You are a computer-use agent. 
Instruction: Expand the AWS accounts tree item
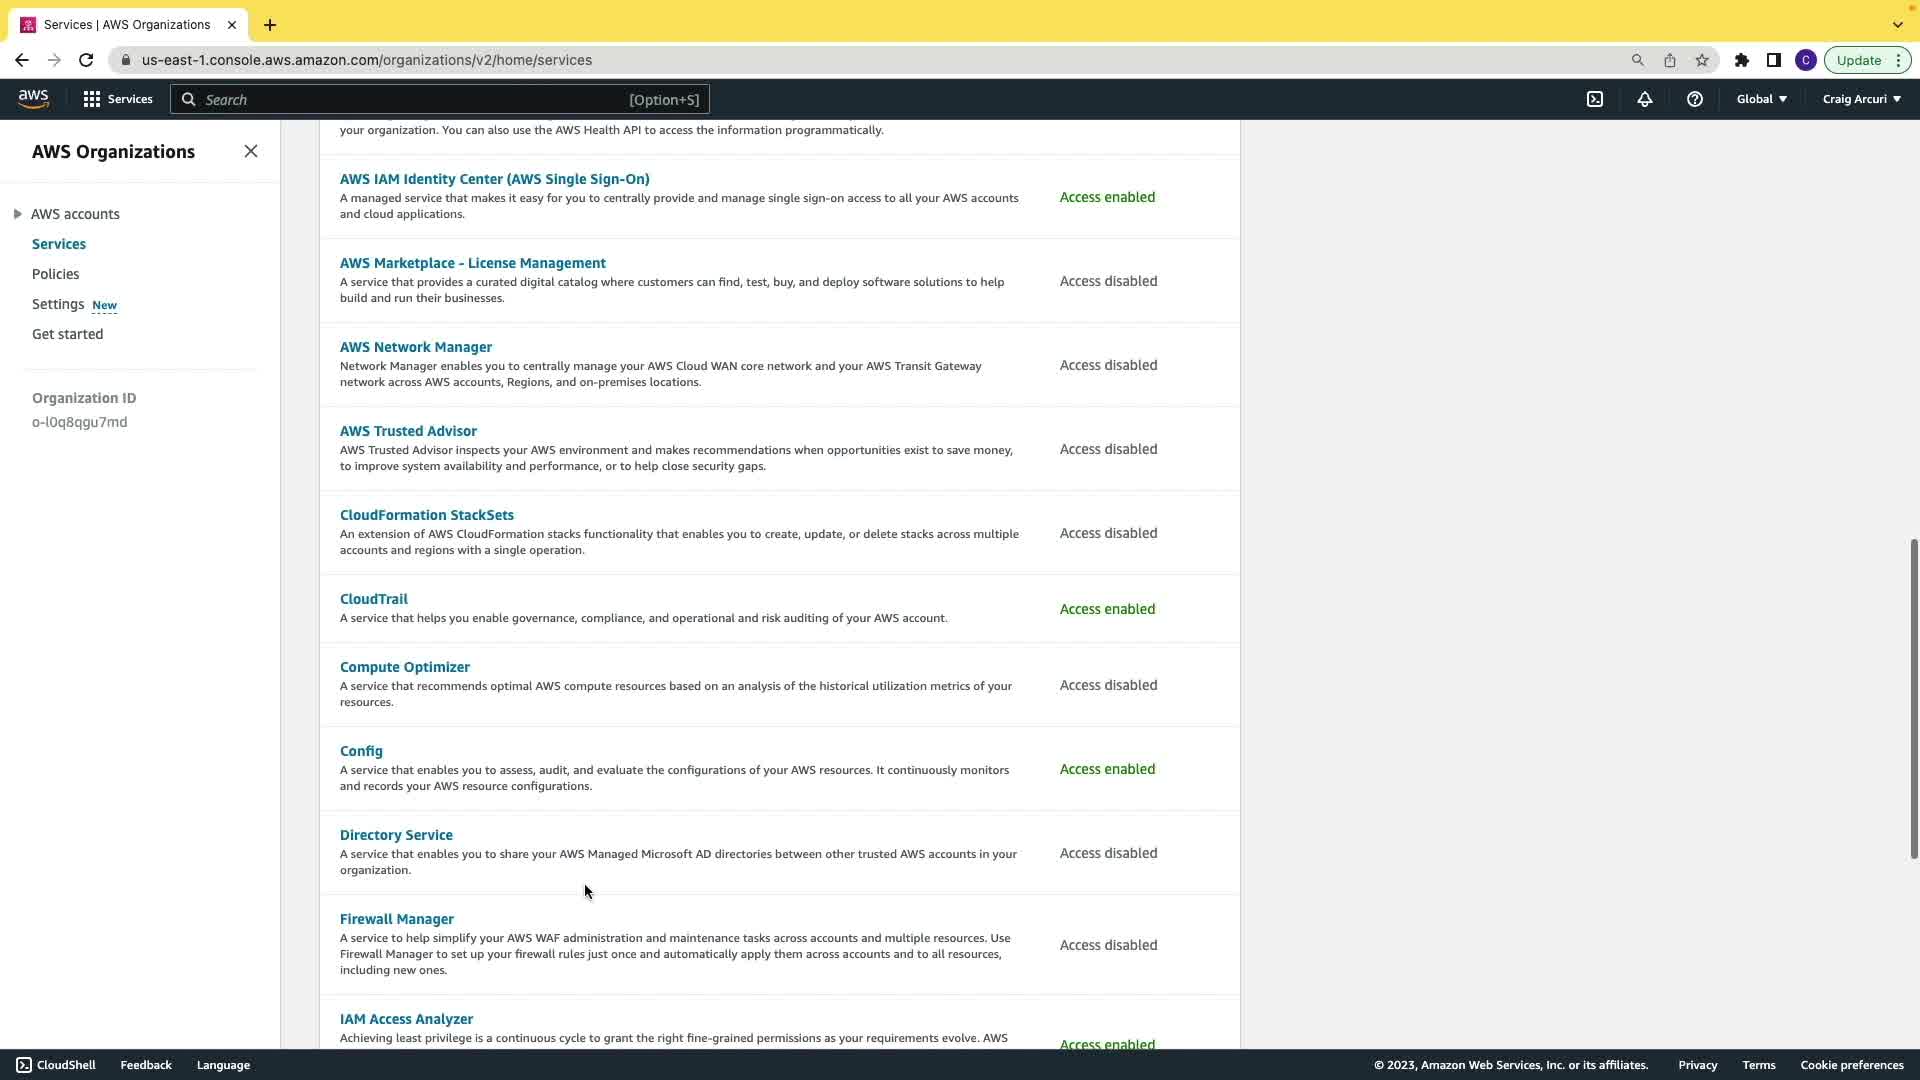[x=18, y=214]
